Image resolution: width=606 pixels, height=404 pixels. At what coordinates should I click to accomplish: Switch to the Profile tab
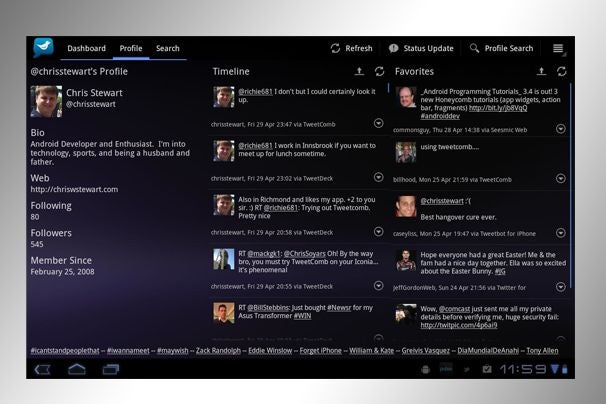click(131, 48)
